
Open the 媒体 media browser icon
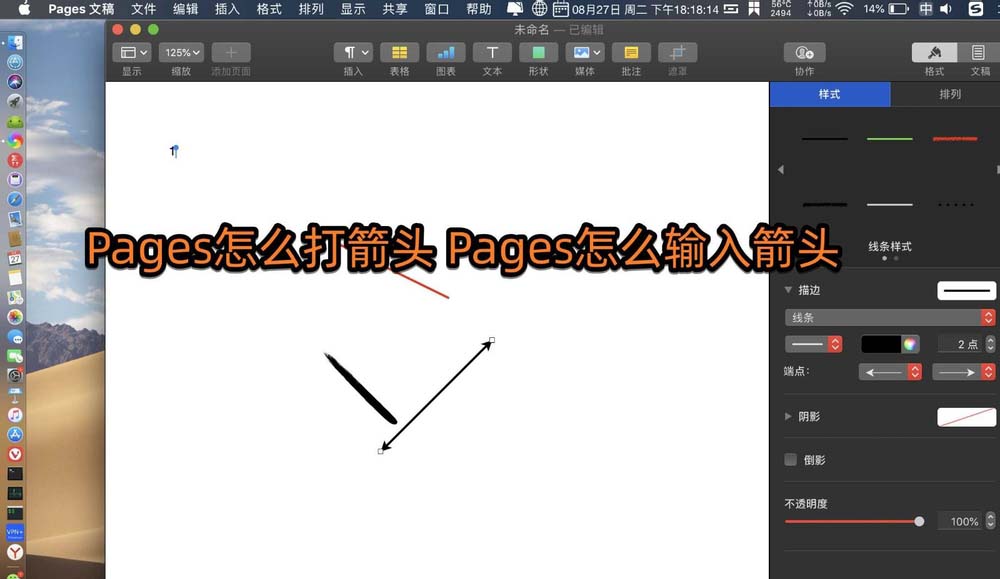(x=584, y=52)
